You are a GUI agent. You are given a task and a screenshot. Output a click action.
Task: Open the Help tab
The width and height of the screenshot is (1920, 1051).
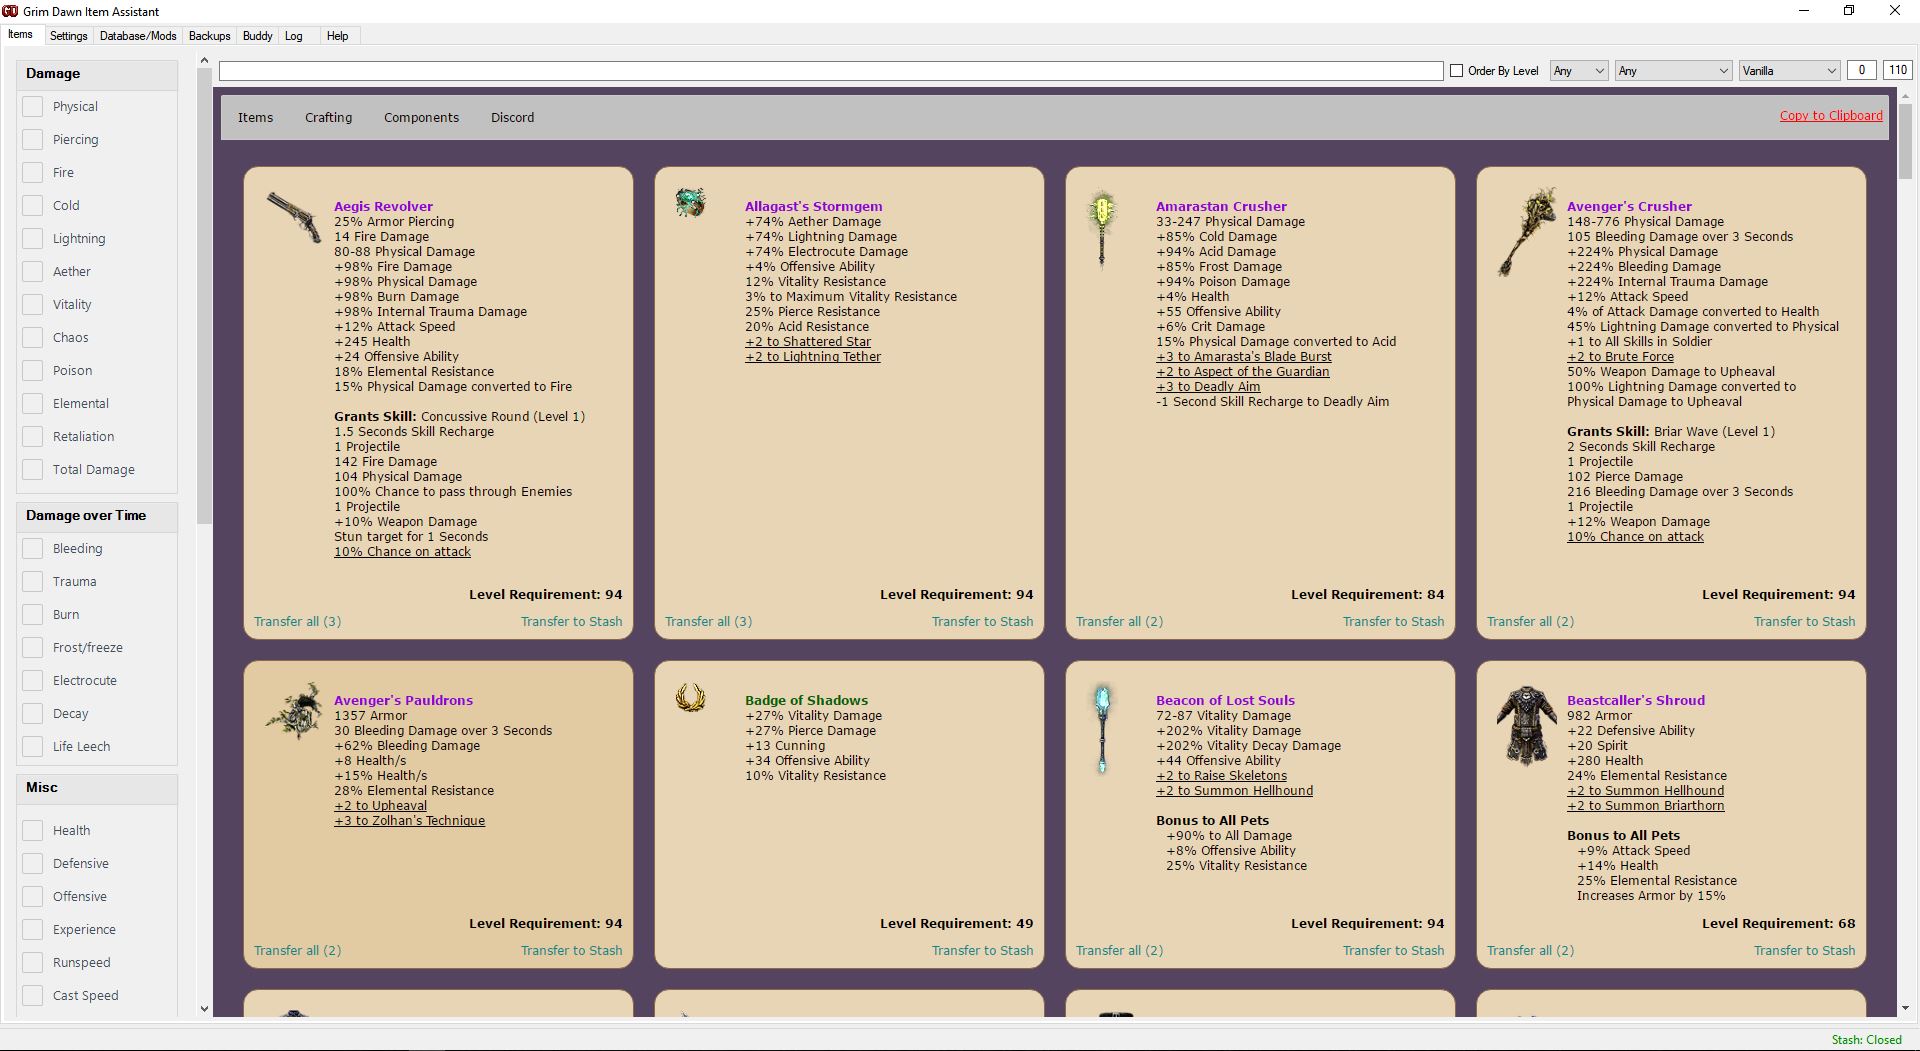coord(338,36)
